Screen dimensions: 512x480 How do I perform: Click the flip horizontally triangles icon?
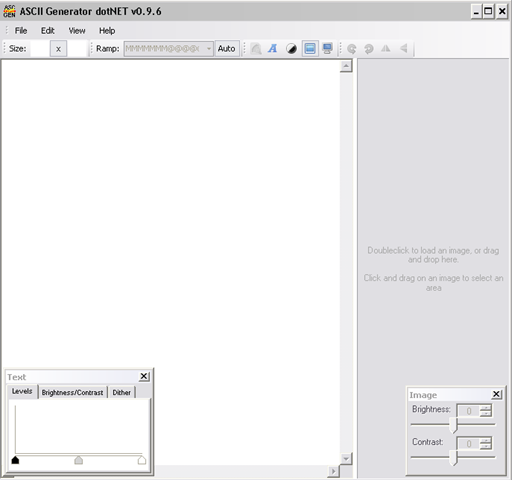click(x=386, y=49)
